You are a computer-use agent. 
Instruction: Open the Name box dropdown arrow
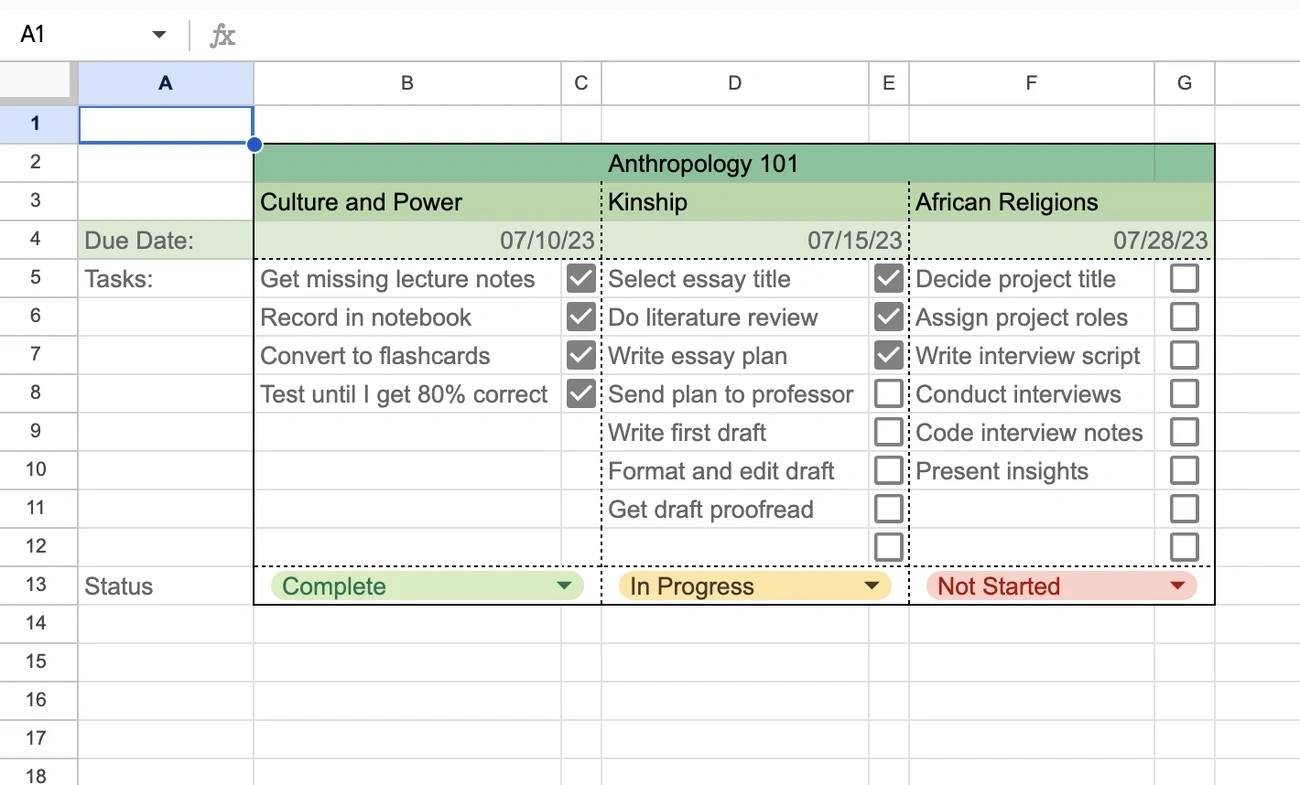coord(159,35)
